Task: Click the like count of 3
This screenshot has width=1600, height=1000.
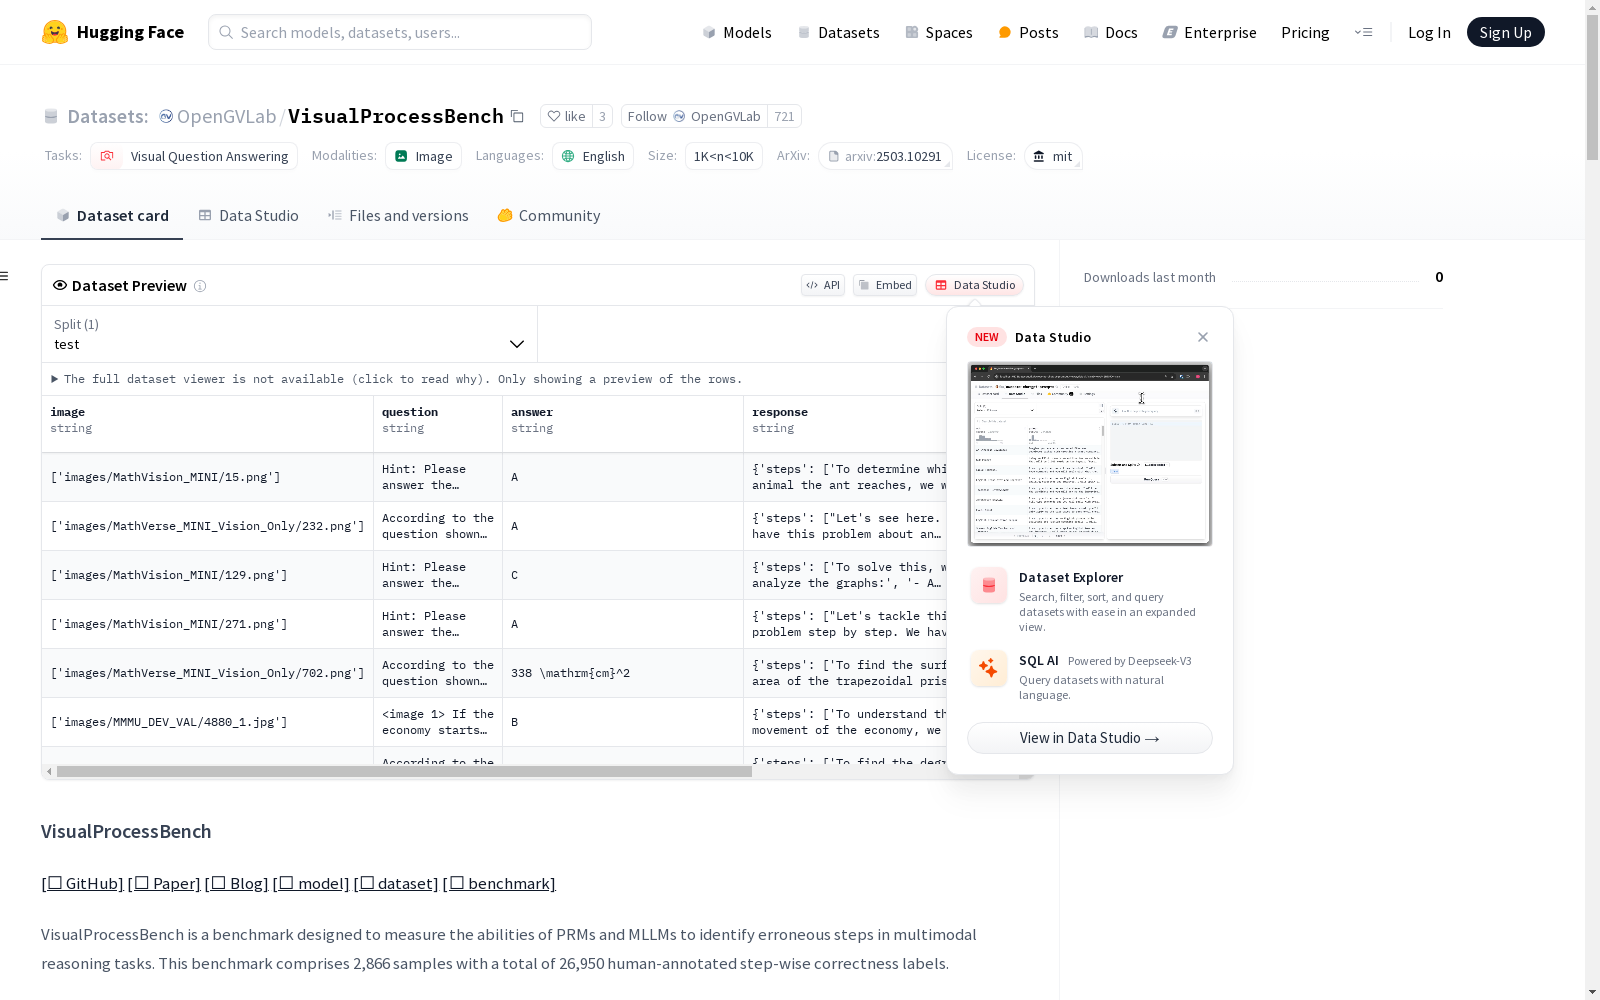Action: pyautogui.click(x=602, y=116)
